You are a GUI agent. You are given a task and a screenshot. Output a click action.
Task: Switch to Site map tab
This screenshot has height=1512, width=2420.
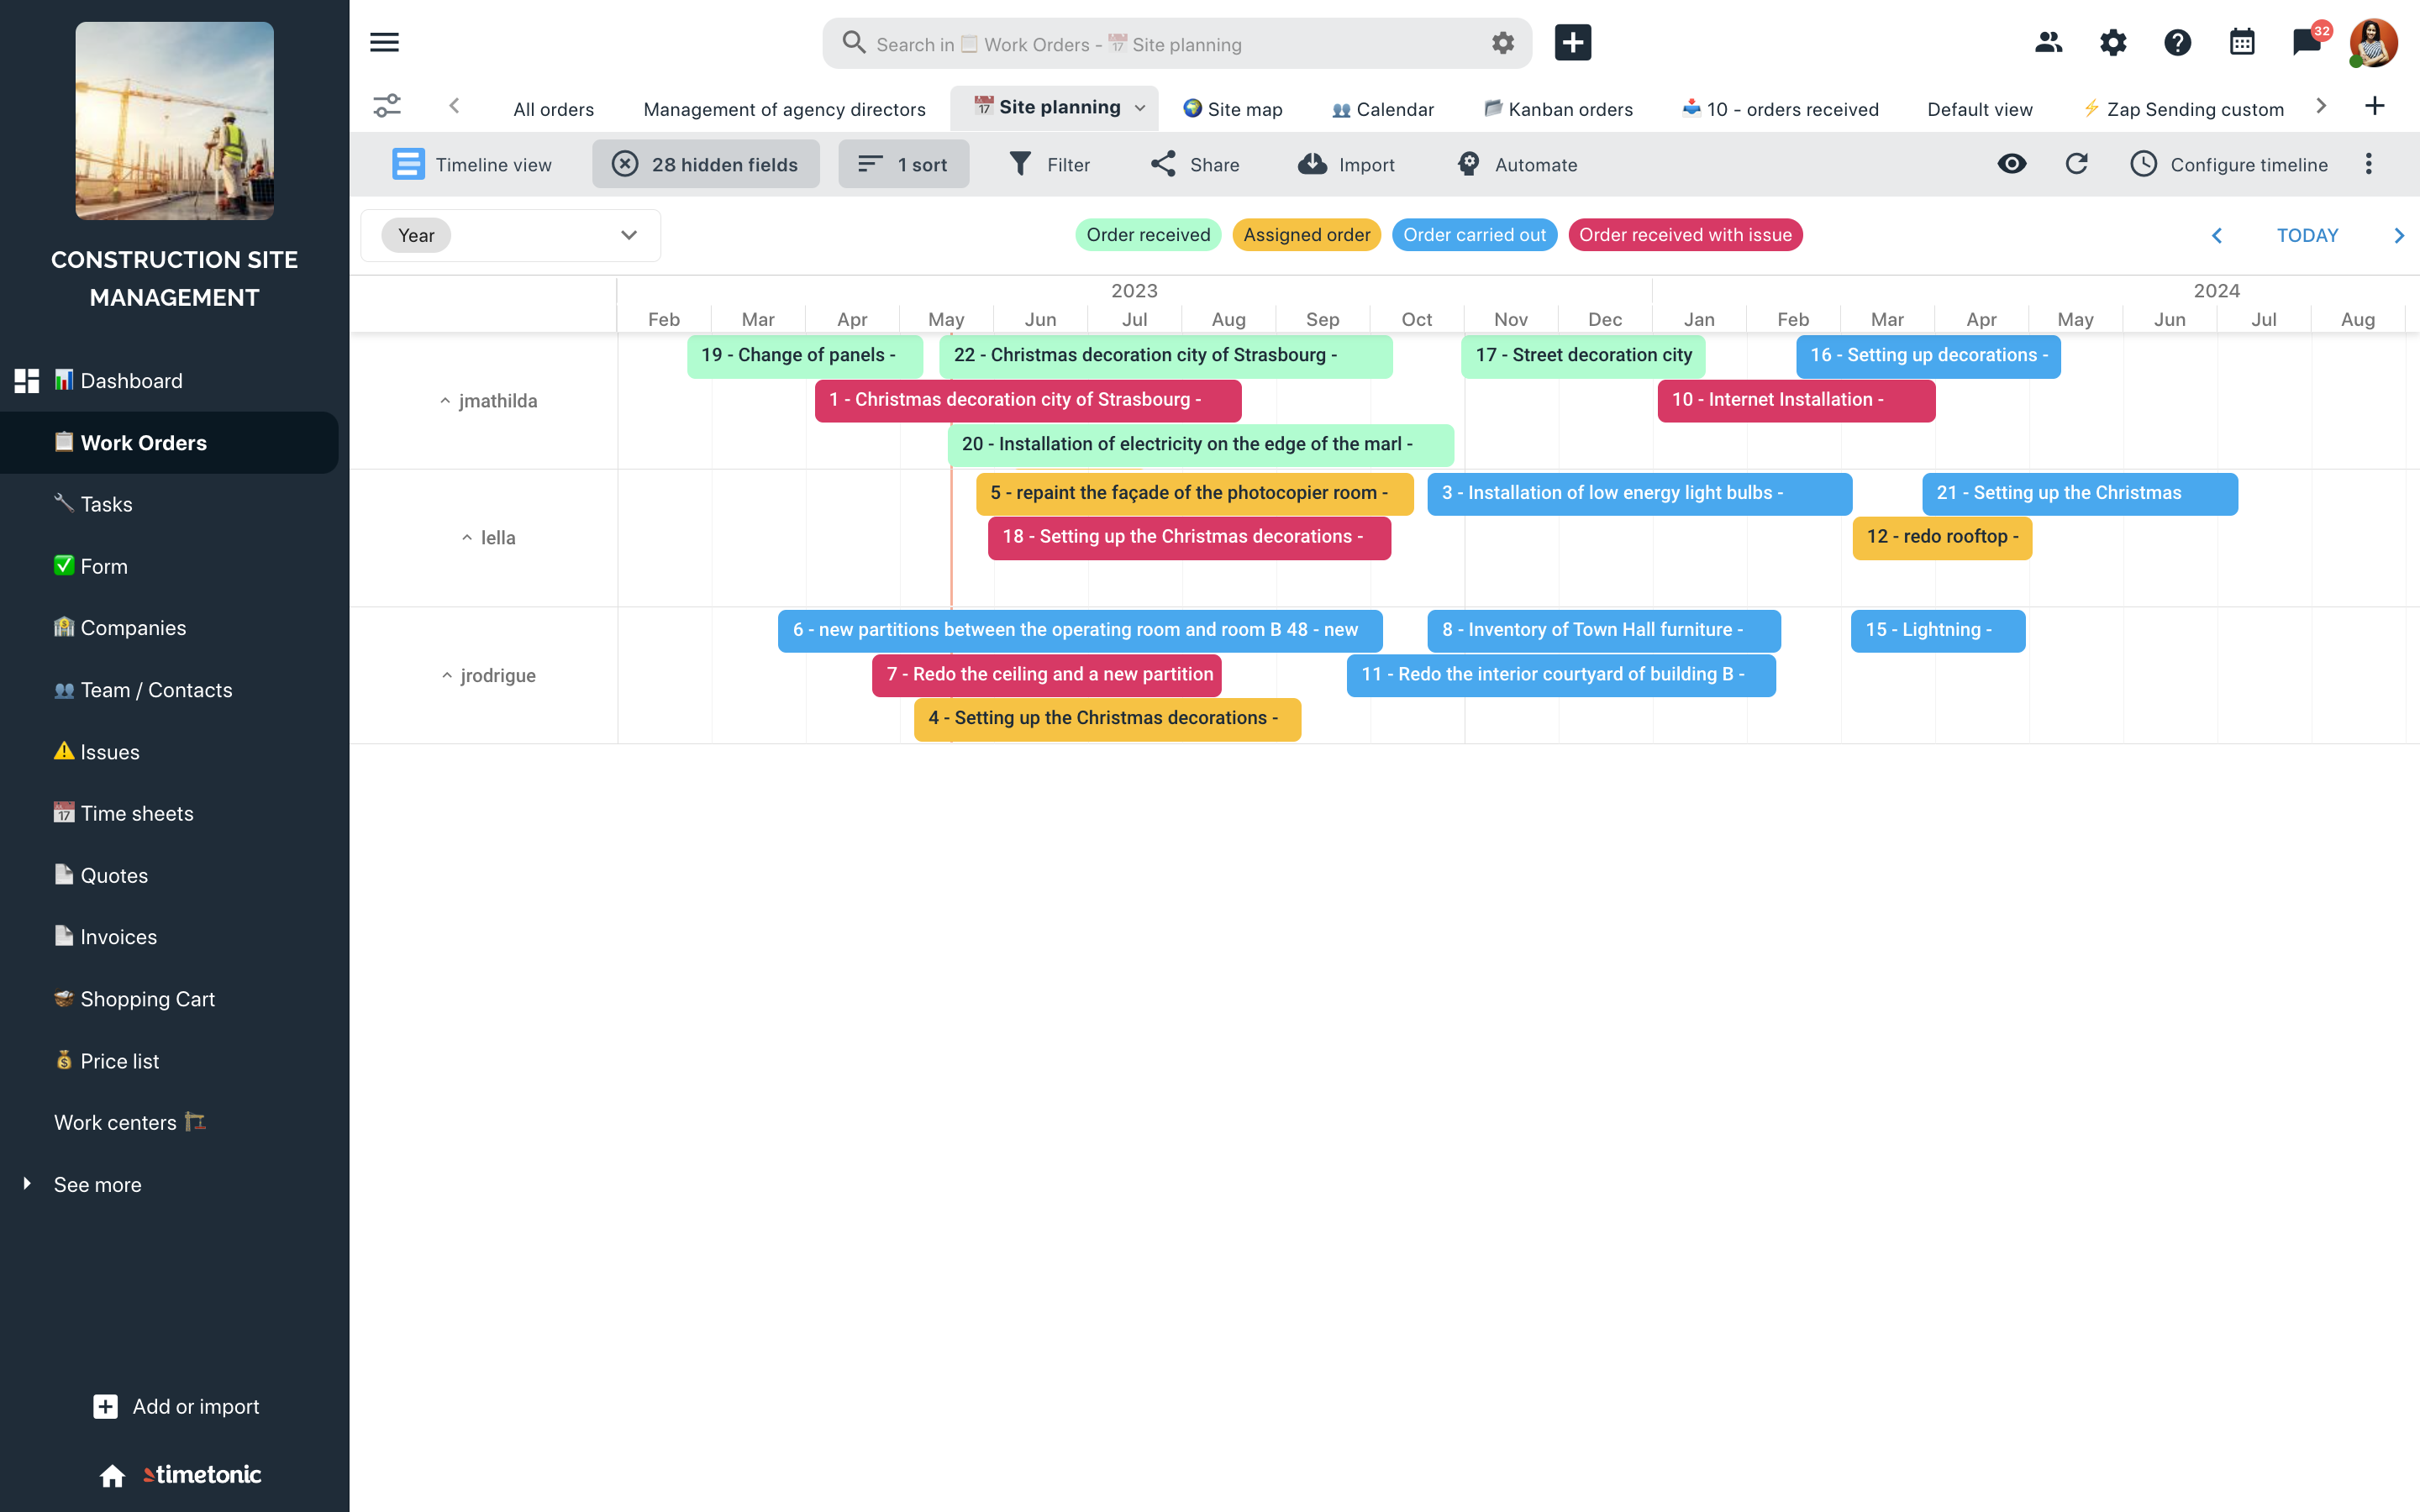tap(1232, 109)
